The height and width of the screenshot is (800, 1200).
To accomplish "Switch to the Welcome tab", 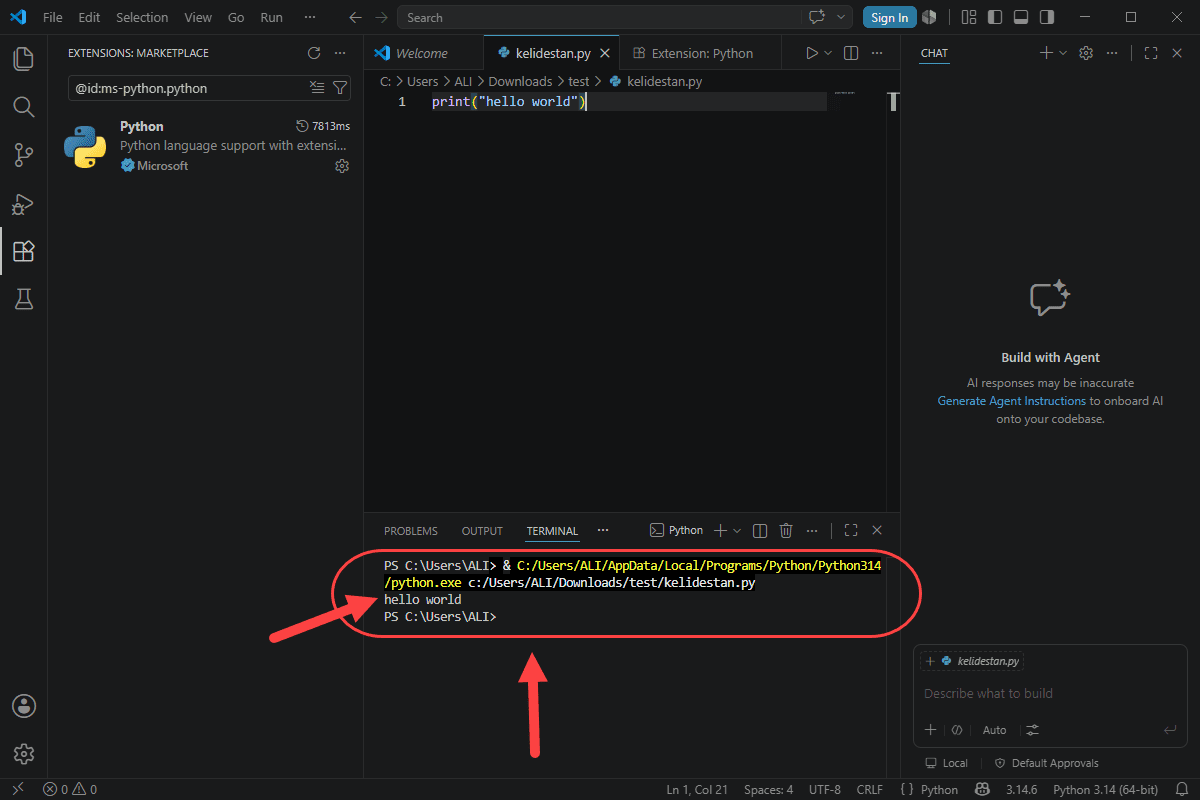I will tap(422, 53).
